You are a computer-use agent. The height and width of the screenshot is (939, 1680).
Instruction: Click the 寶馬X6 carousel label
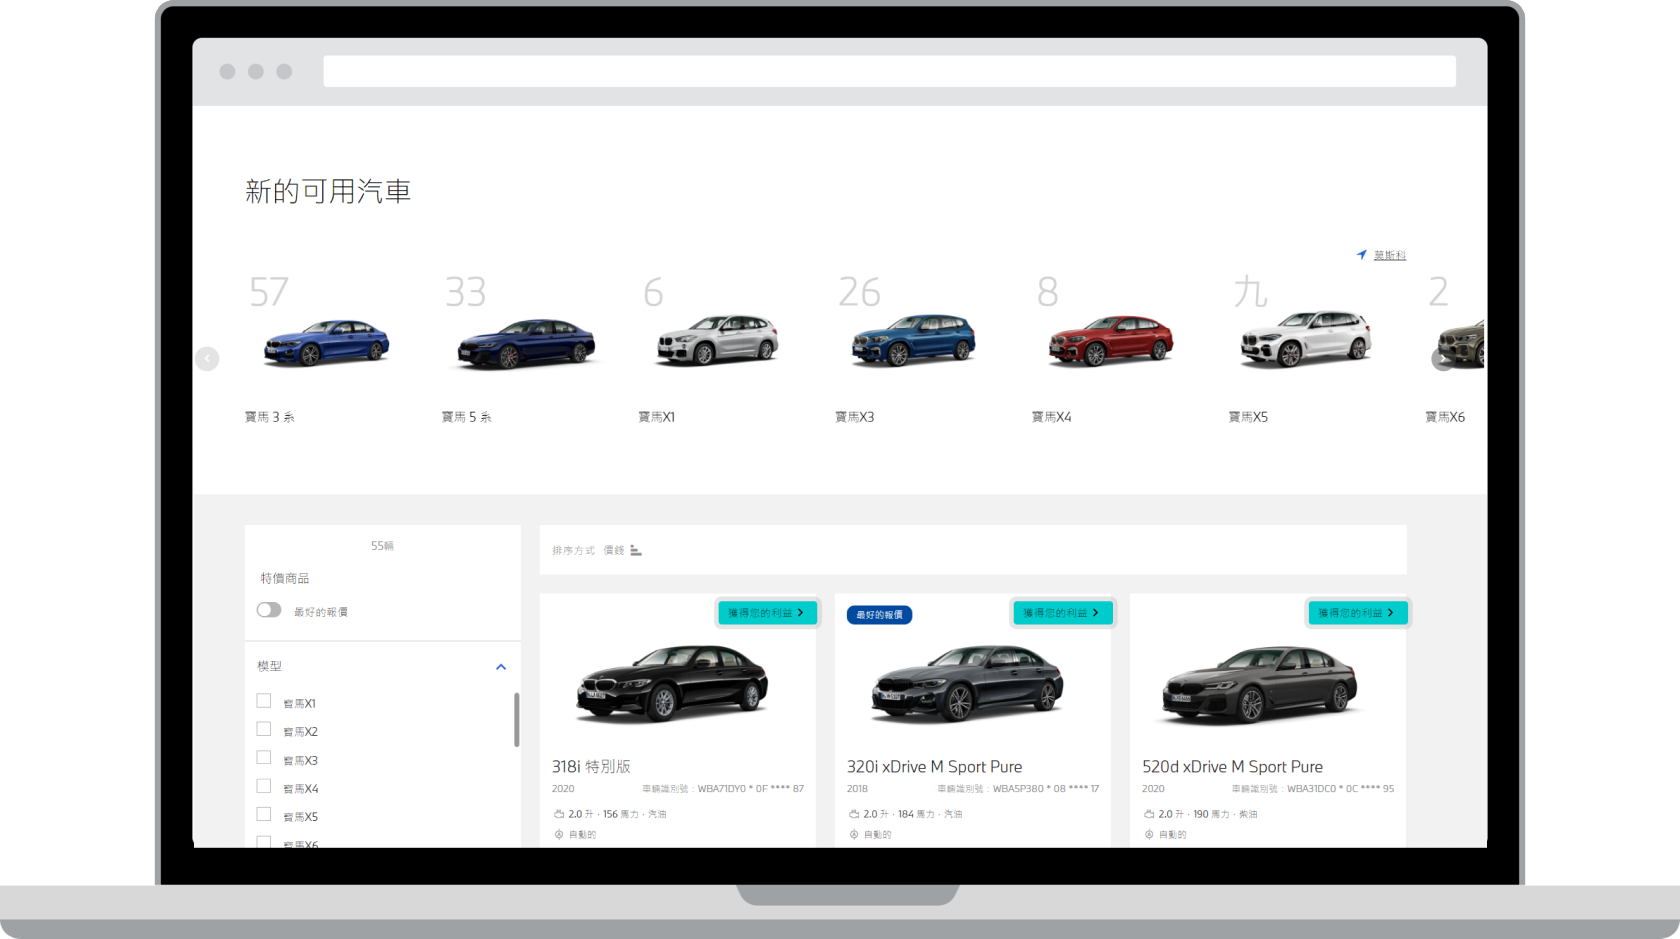pyautogui.click(x=1445, y=417)
